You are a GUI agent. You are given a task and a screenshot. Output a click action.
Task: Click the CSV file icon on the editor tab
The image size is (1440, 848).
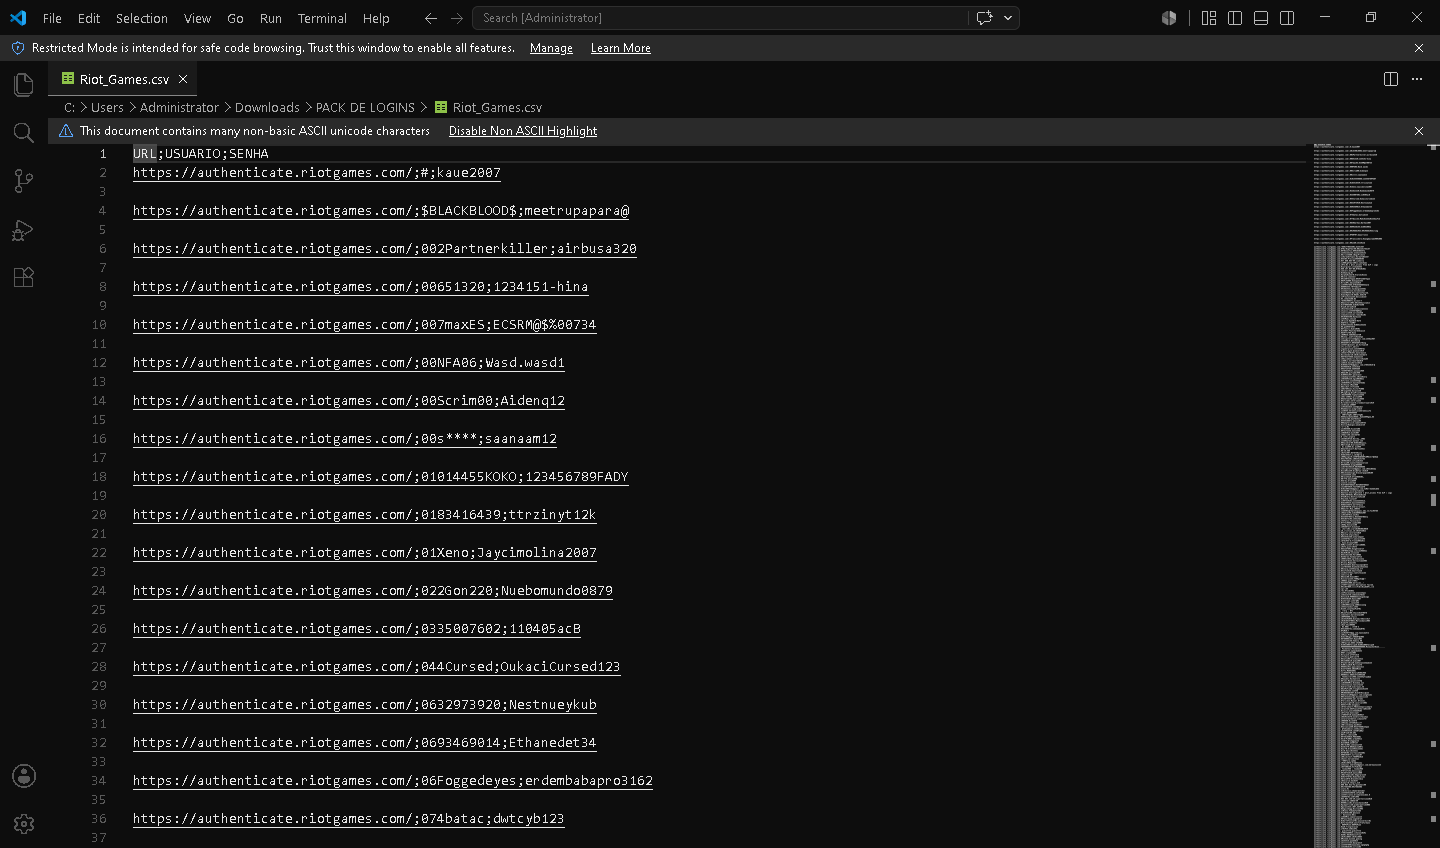click(68, 79)
